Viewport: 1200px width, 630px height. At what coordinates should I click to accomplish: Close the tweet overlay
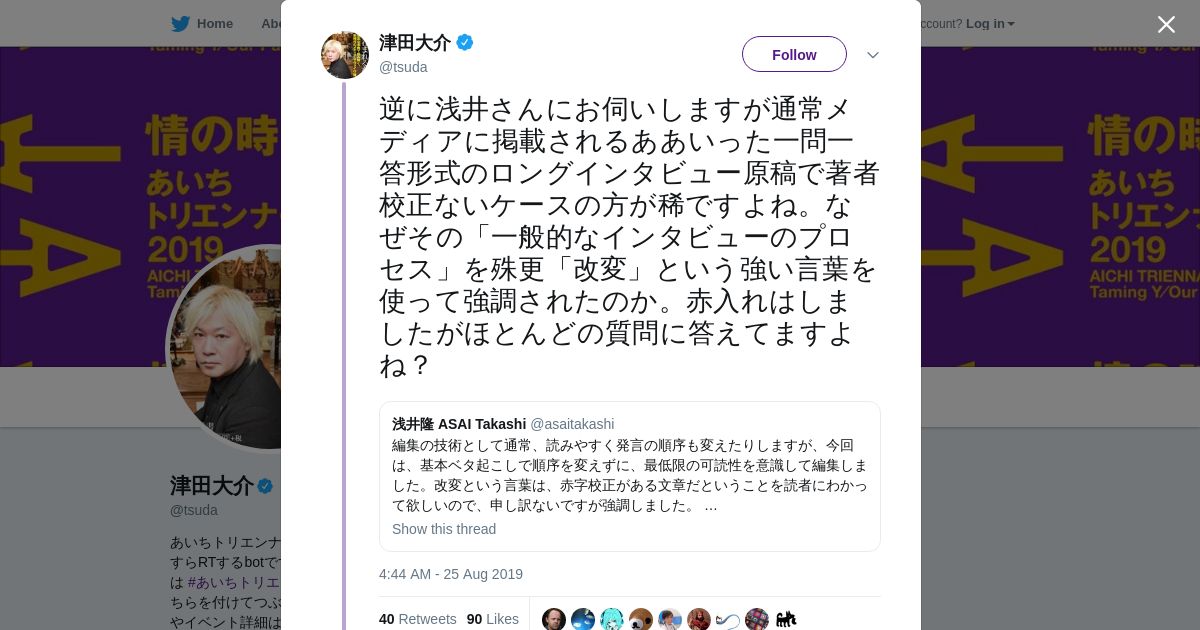[1166, 24]
